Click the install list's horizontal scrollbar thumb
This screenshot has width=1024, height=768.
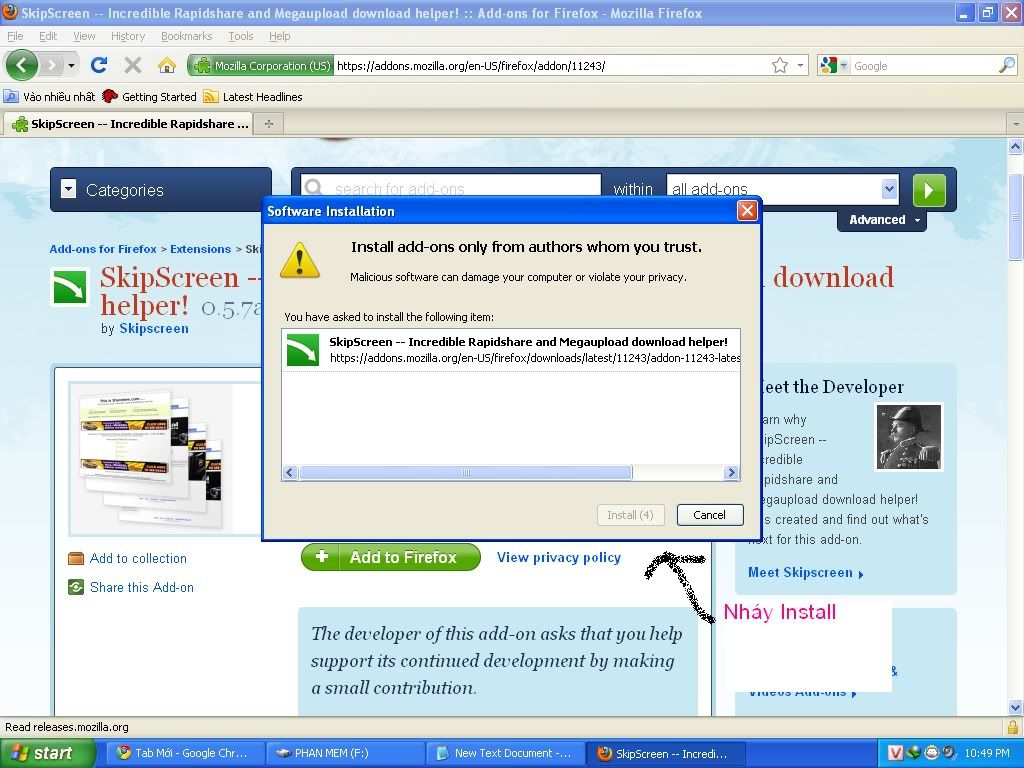(466, 472)
